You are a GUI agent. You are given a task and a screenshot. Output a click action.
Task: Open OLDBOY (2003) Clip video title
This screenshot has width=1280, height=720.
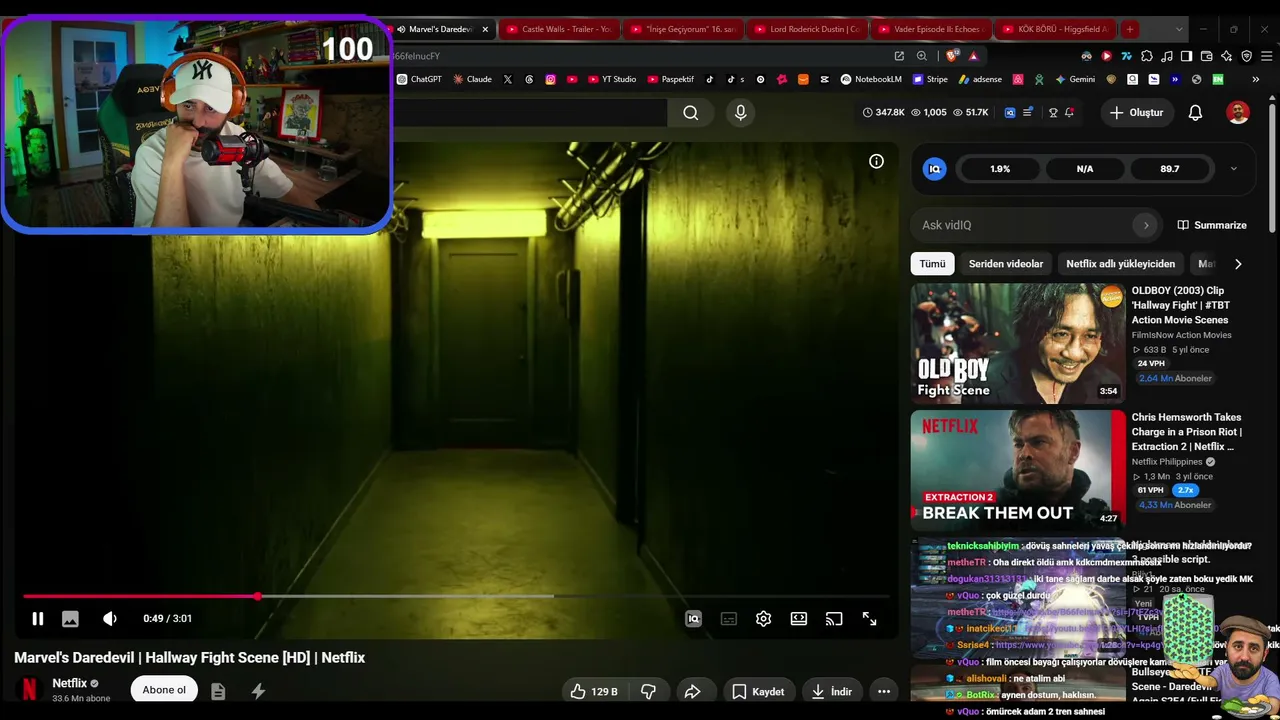1180,305
